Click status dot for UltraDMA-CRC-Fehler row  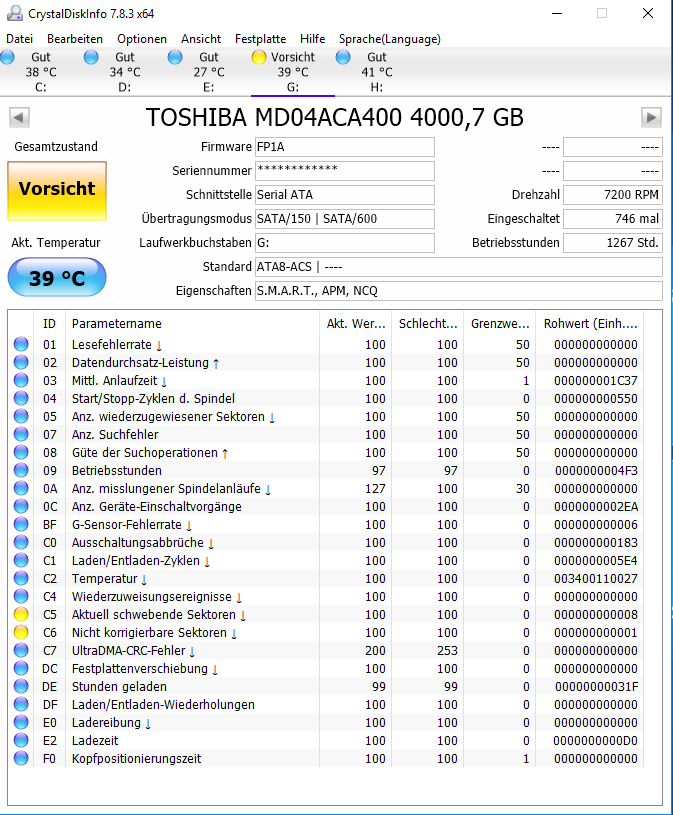(x=21, y=650)
